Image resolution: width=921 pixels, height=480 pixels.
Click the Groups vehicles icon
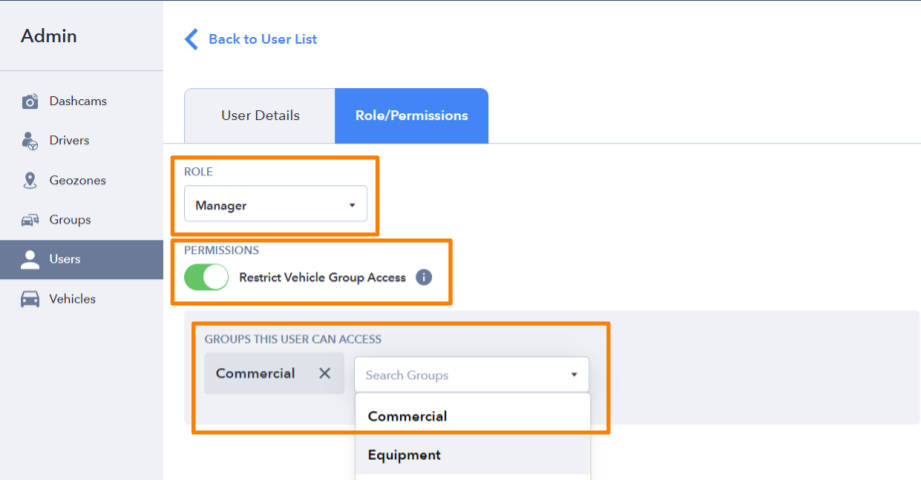30,220
